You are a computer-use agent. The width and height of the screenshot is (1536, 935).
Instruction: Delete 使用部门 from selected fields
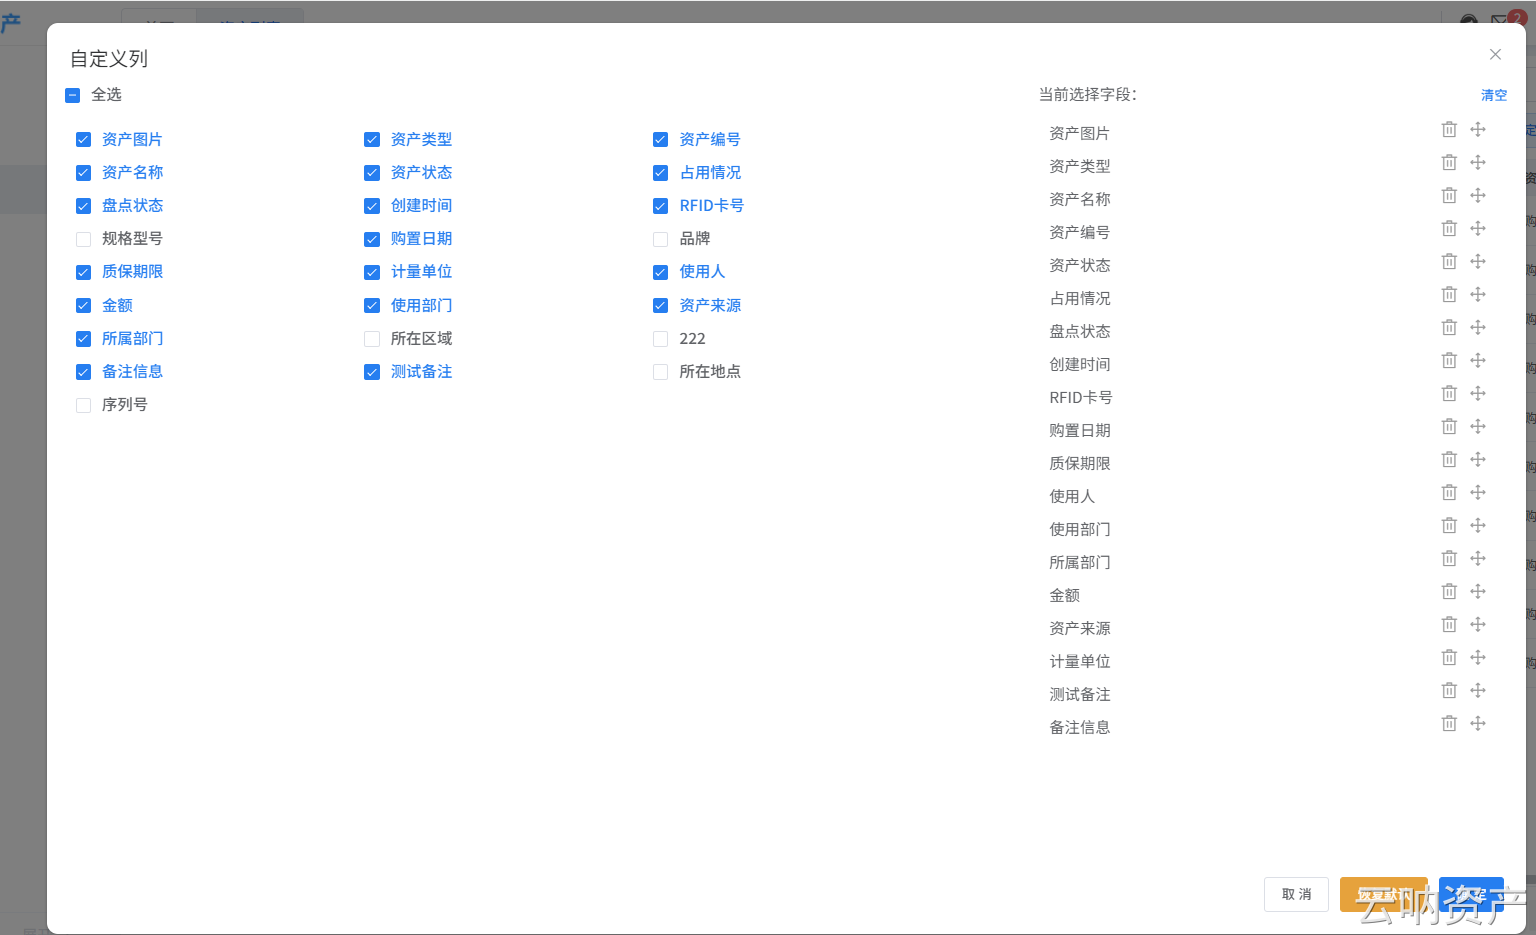click(x=1449, y=525)
